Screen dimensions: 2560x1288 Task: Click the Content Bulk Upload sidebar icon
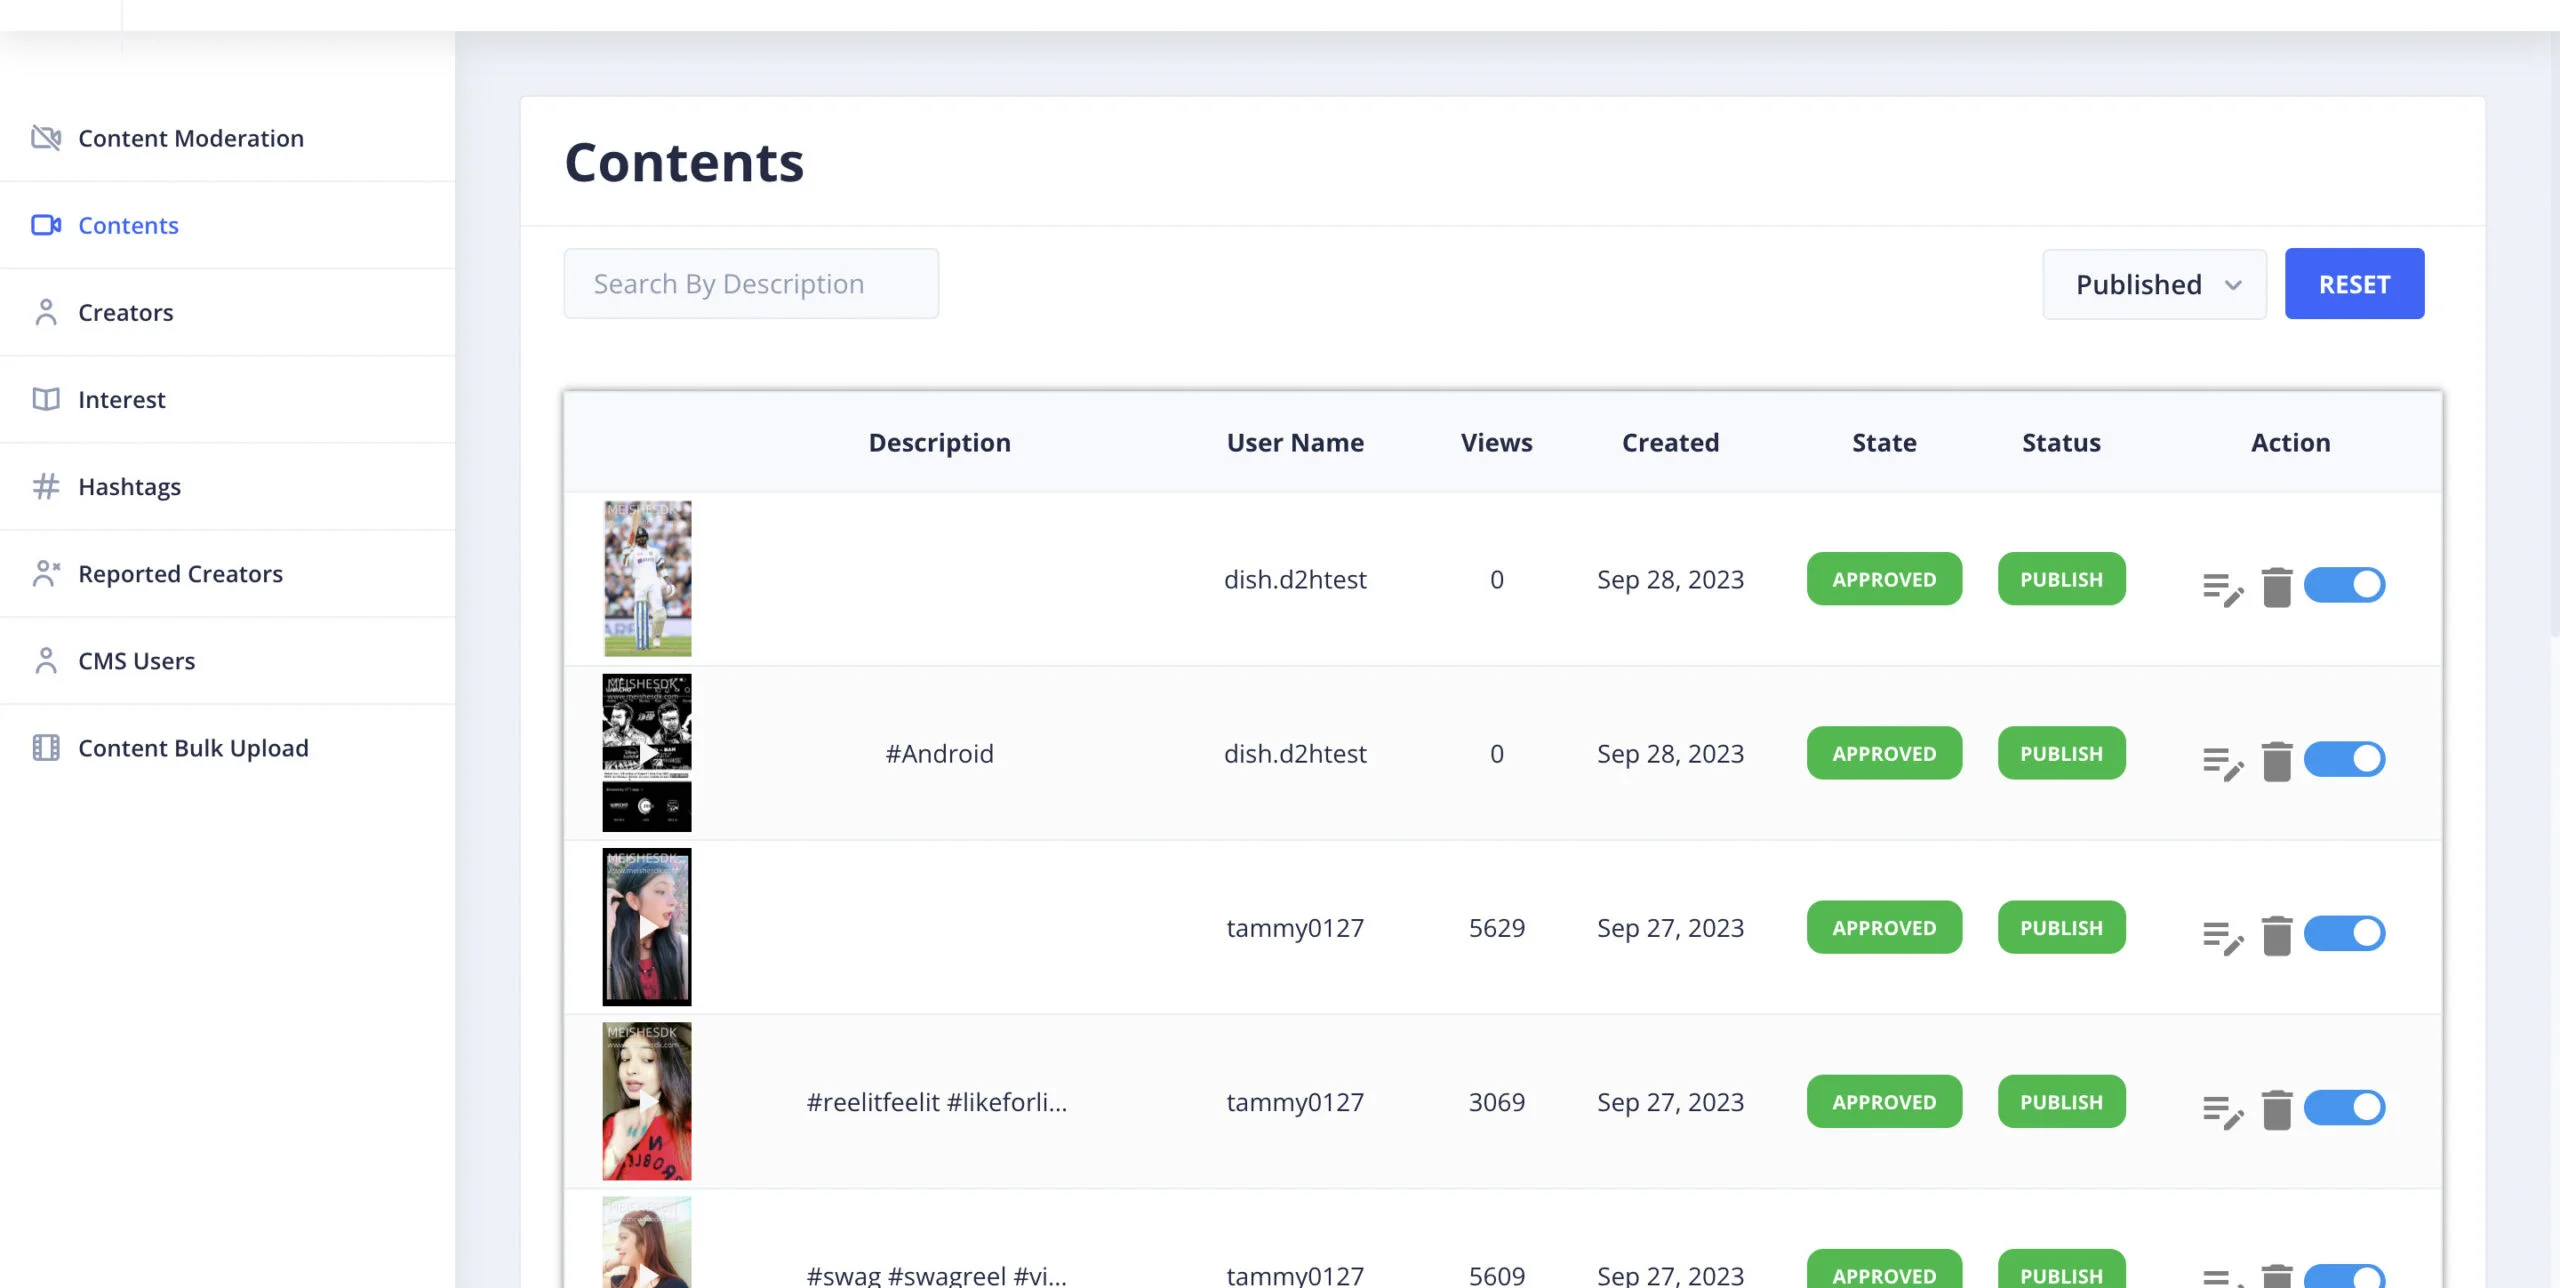pyautogui.click(x=44, y=748)
